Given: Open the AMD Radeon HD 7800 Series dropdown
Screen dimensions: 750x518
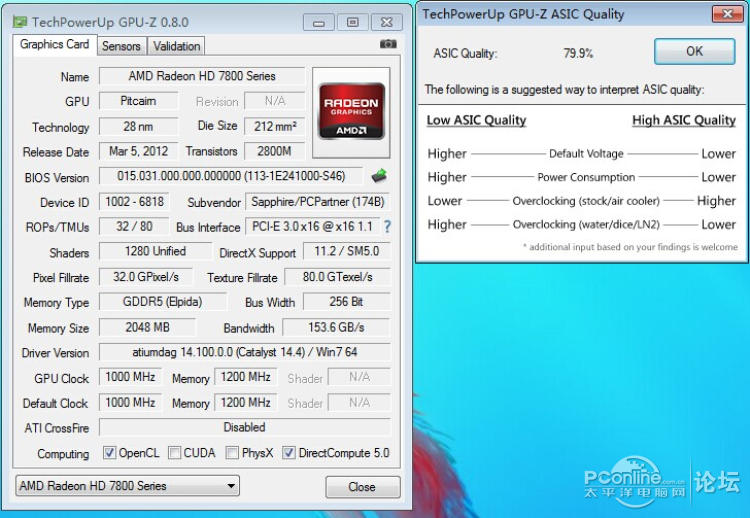Looking at the screenshot, I should [x=127, y=486].
